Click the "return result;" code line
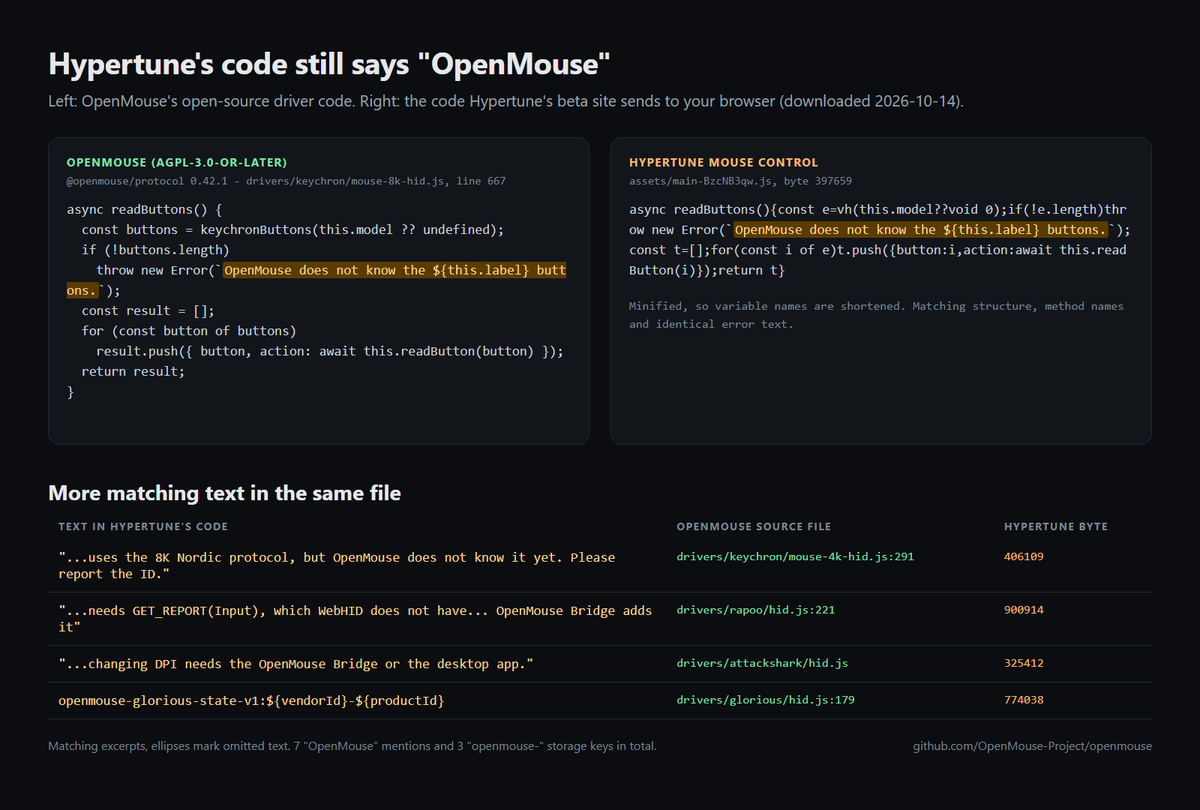Screen dimensions: 1200x810 (134, 371)
